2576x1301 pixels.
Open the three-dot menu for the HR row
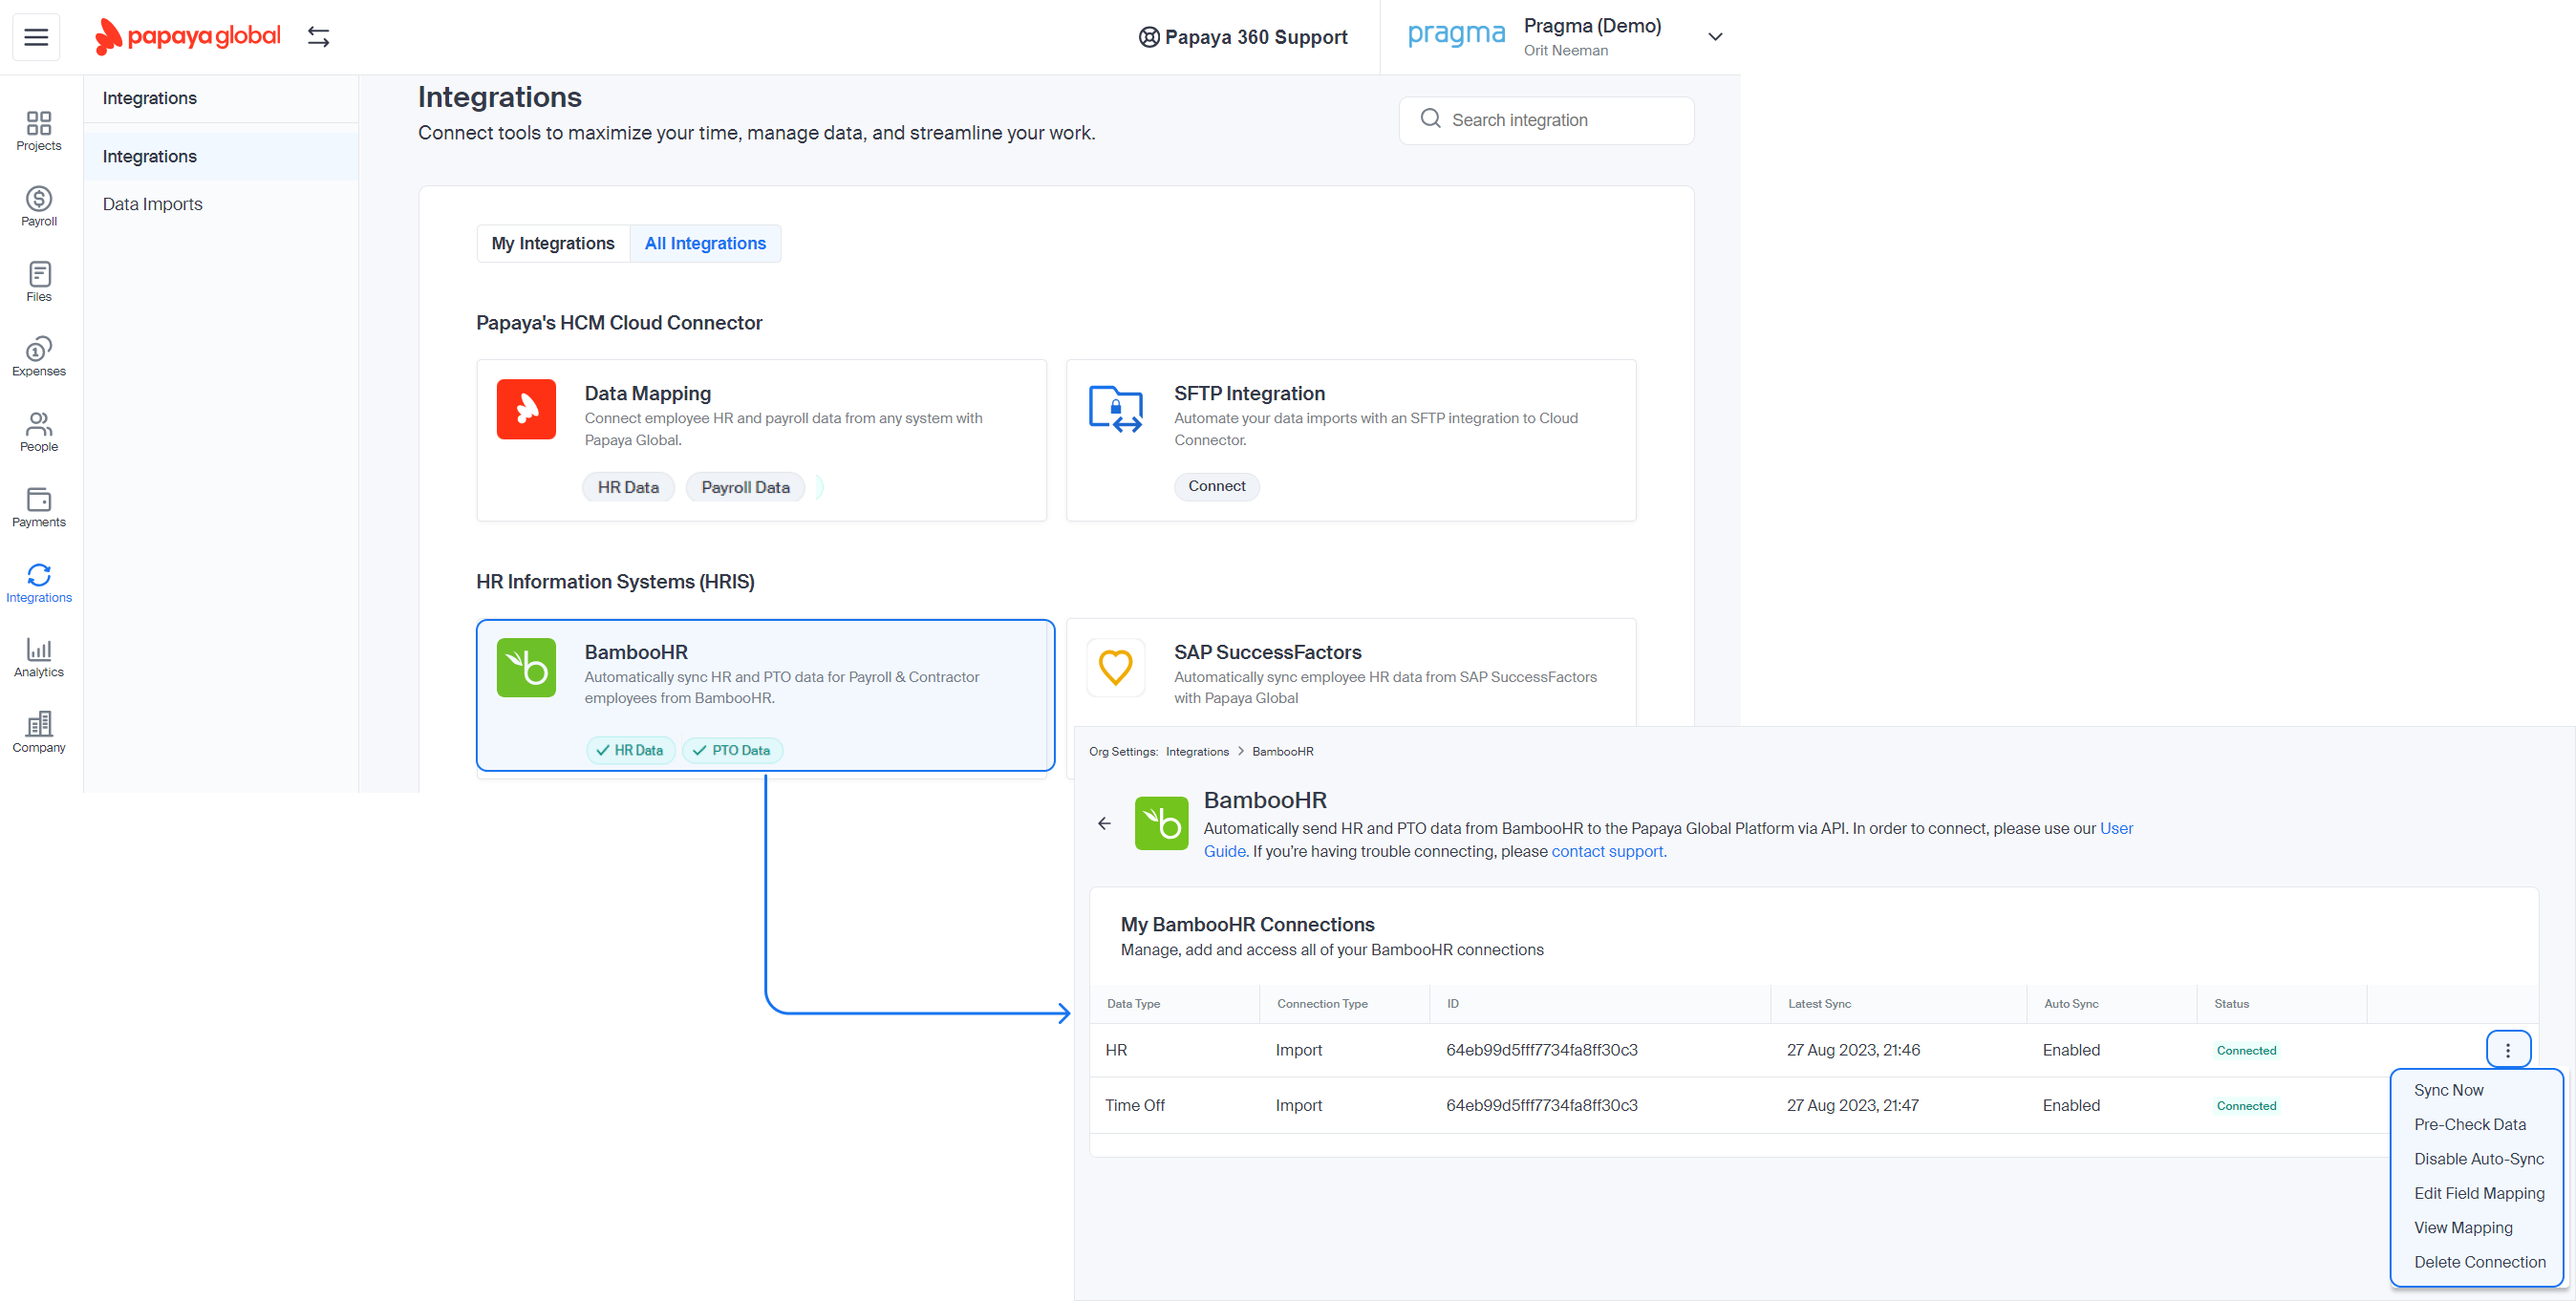(x=2507, y=1050)
